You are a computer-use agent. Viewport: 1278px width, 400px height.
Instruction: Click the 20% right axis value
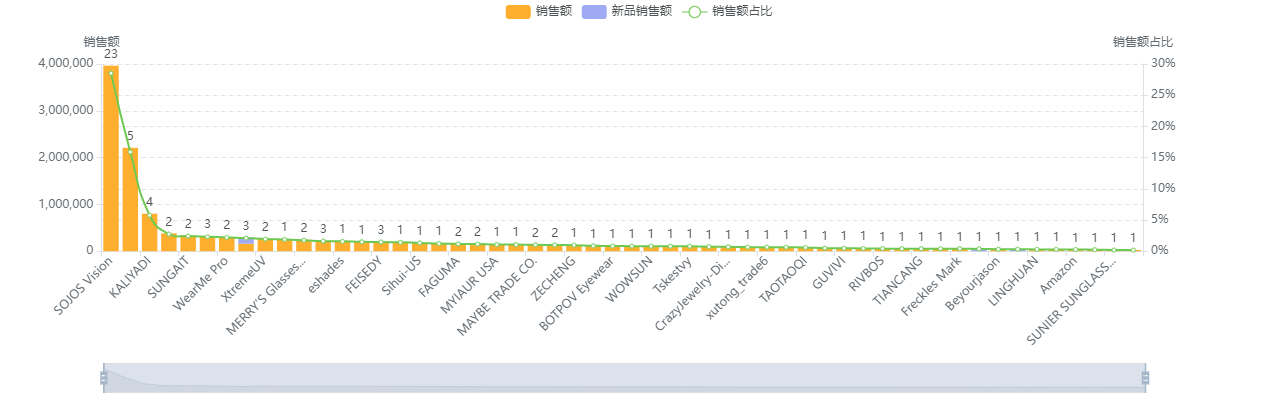pyautogui.click(x=1163, y=126)
